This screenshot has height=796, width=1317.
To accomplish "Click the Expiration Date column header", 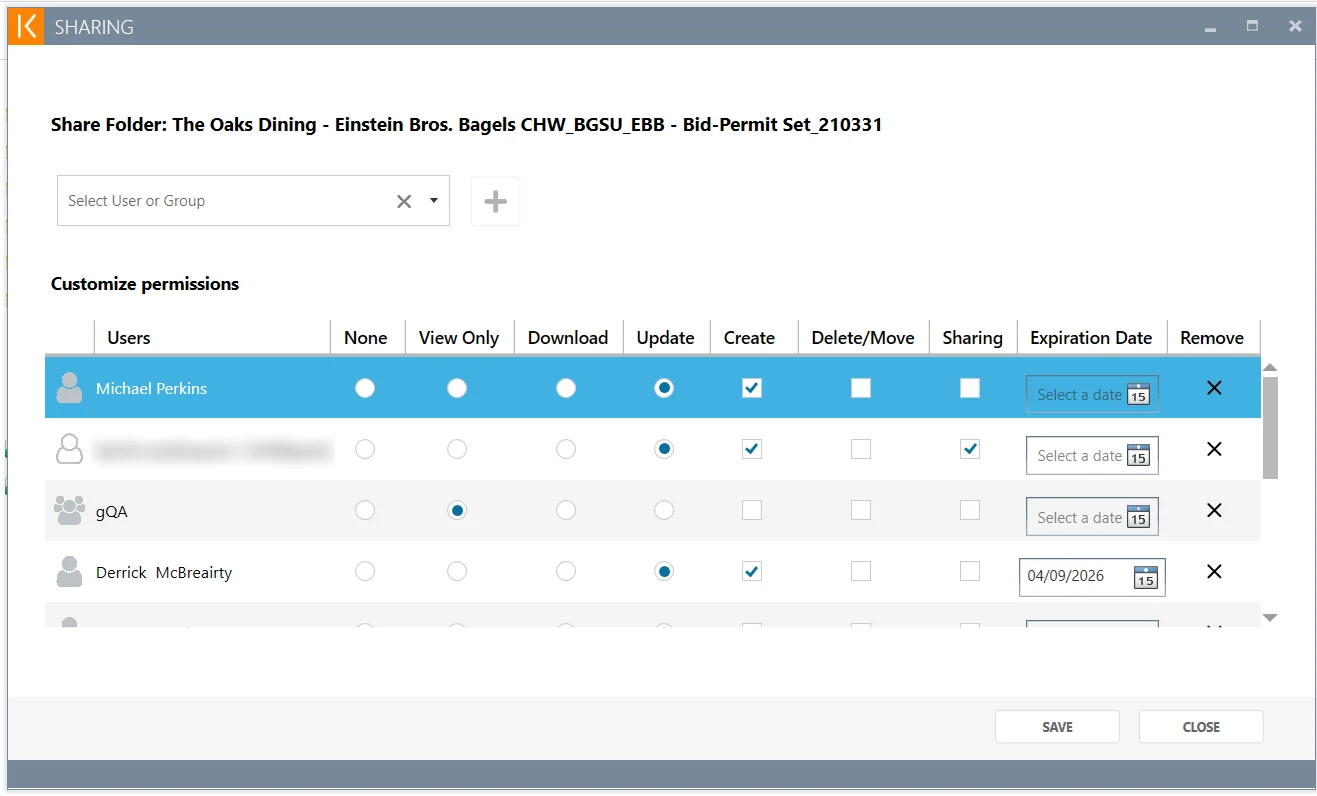I will [x=1091, y=338].
